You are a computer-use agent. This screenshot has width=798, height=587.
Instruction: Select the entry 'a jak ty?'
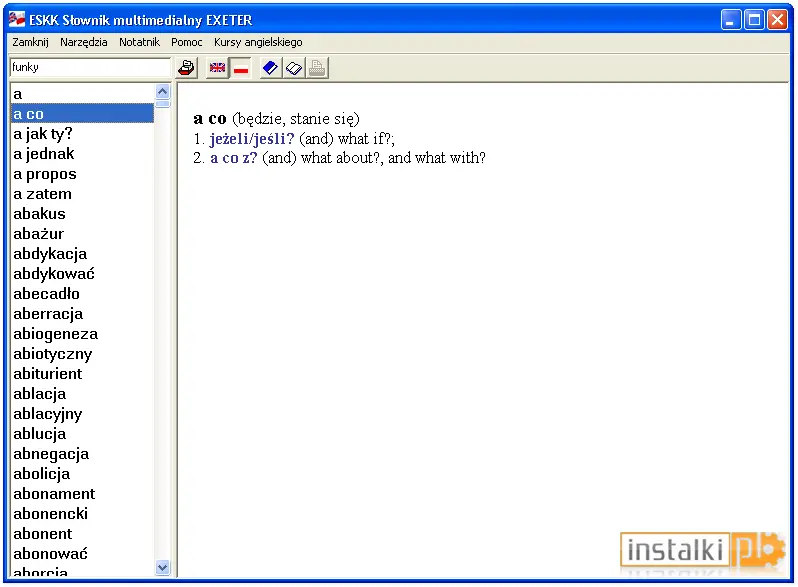(x=82, y=134)
